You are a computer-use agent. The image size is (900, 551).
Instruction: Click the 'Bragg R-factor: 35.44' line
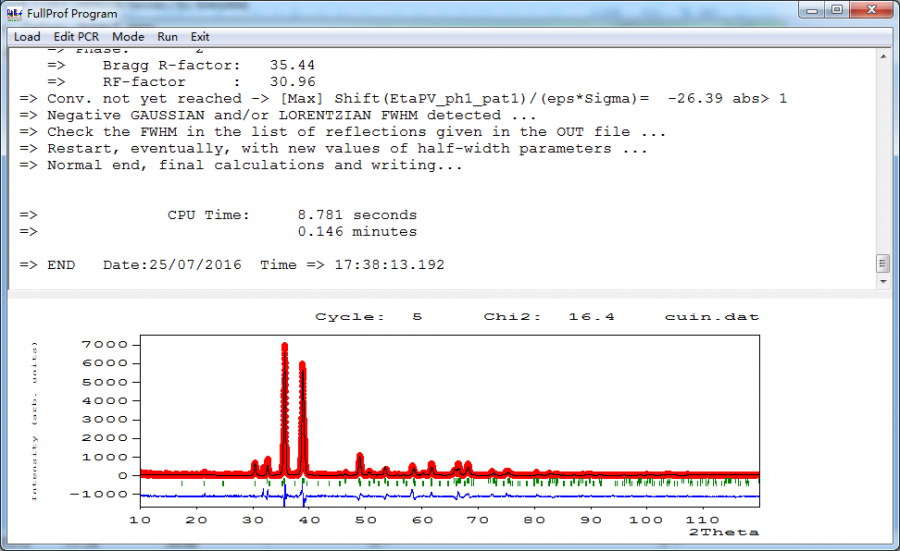point(181,65)
